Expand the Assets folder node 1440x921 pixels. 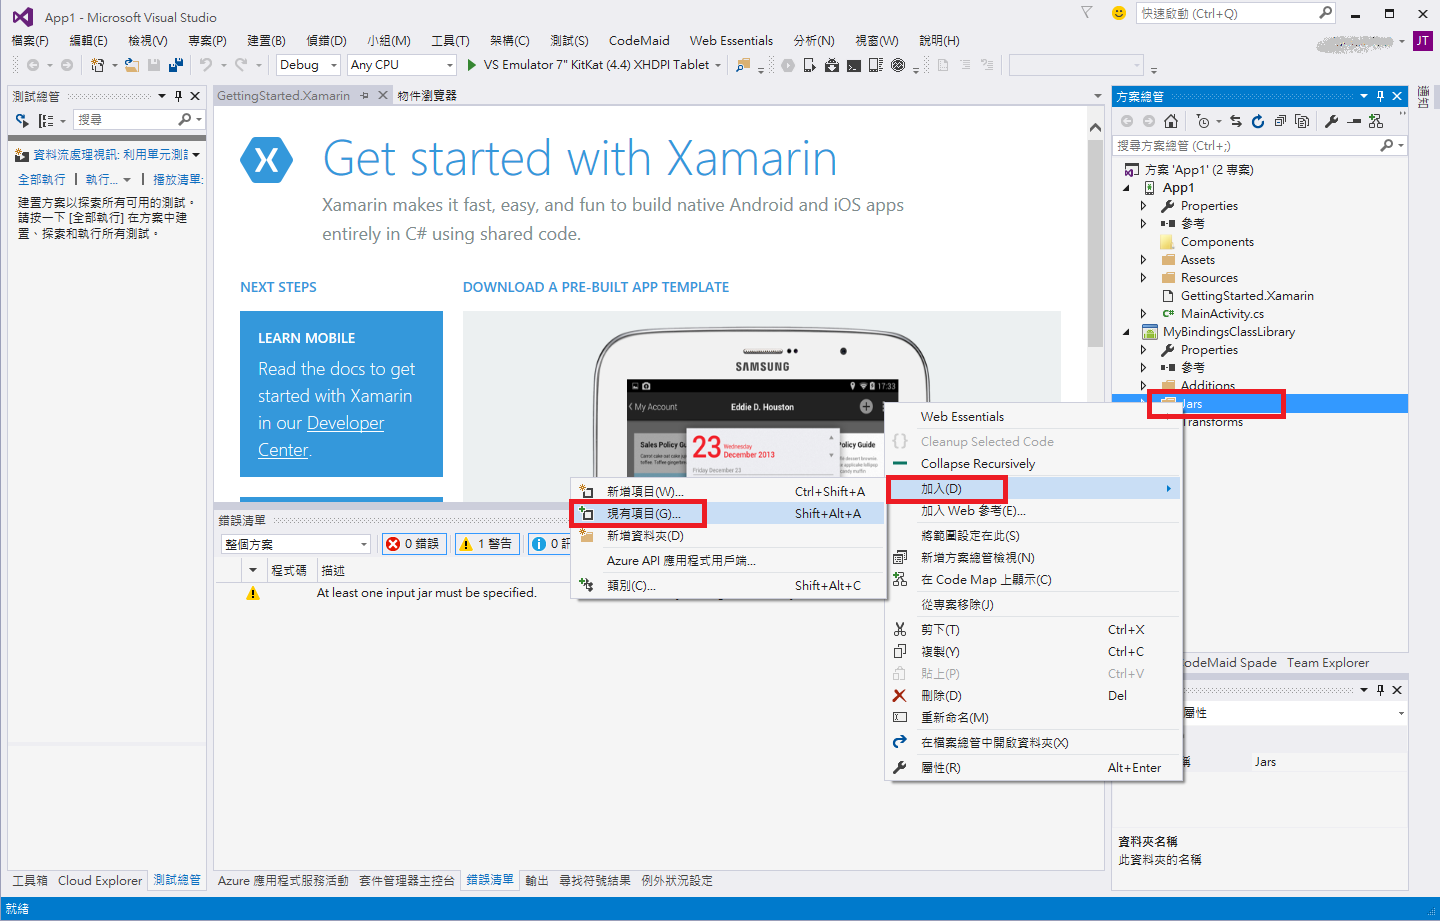pos(1144,260)
